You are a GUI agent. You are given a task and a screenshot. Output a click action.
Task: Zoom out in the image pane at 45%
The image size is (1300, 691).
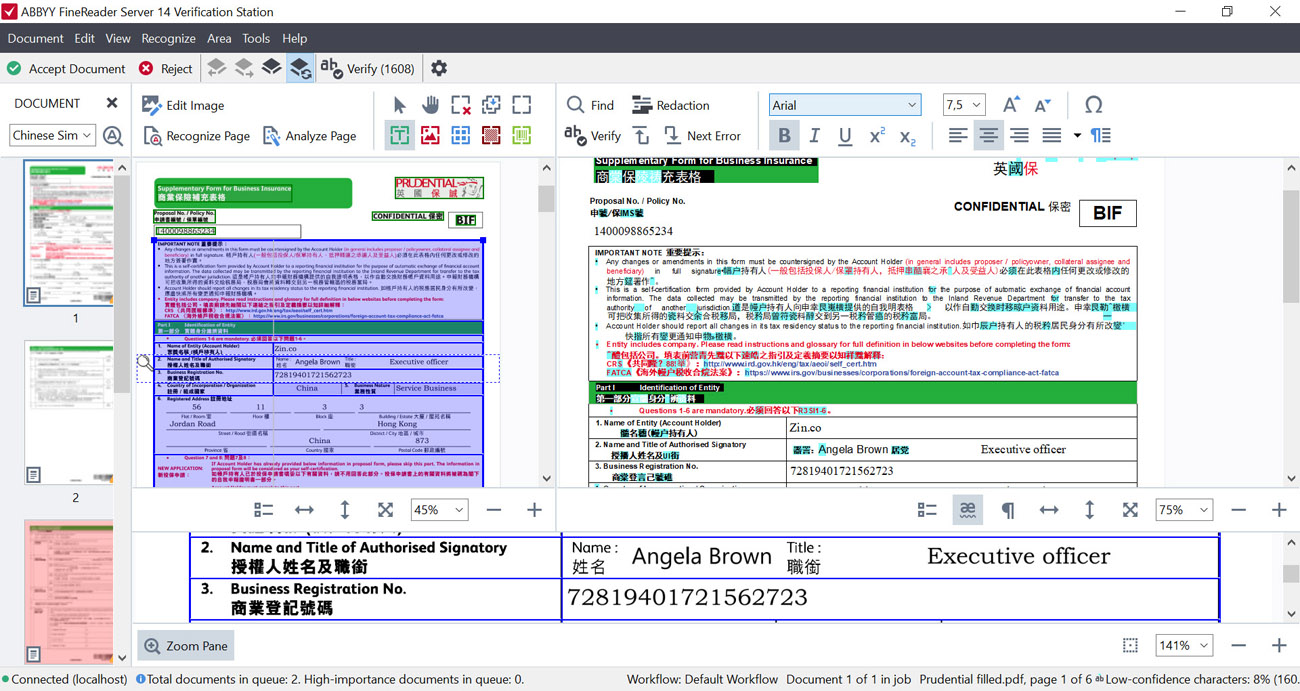(493, 510)
